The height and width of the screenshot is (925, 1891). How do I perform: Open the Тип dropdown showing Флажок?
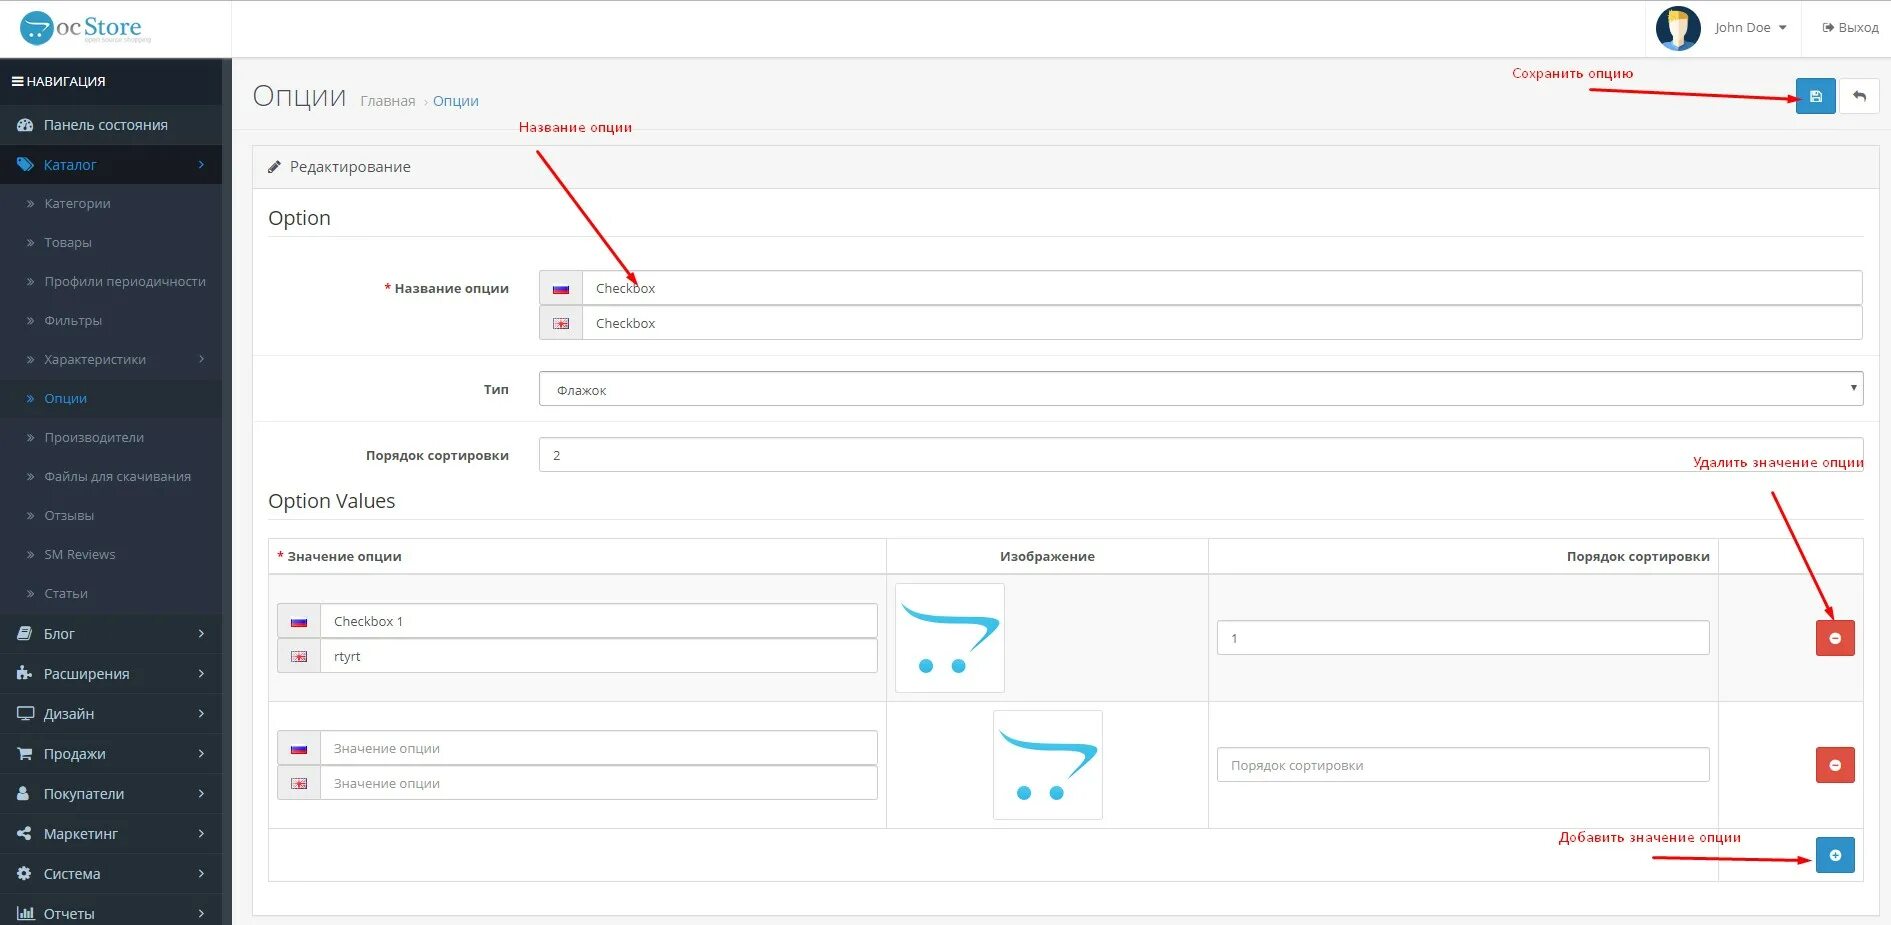(x=1200, y=389)
